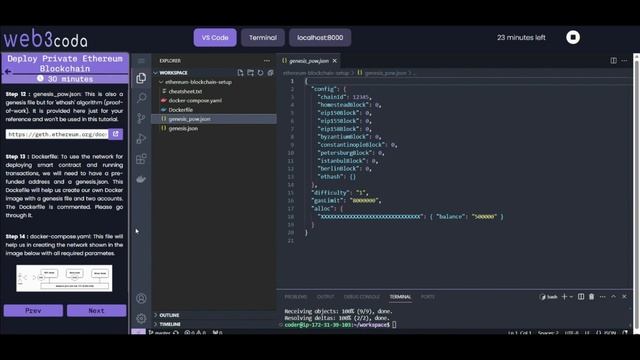
Task: Open the OUTPUT panel tab
Action: click(x=325, y=297)
